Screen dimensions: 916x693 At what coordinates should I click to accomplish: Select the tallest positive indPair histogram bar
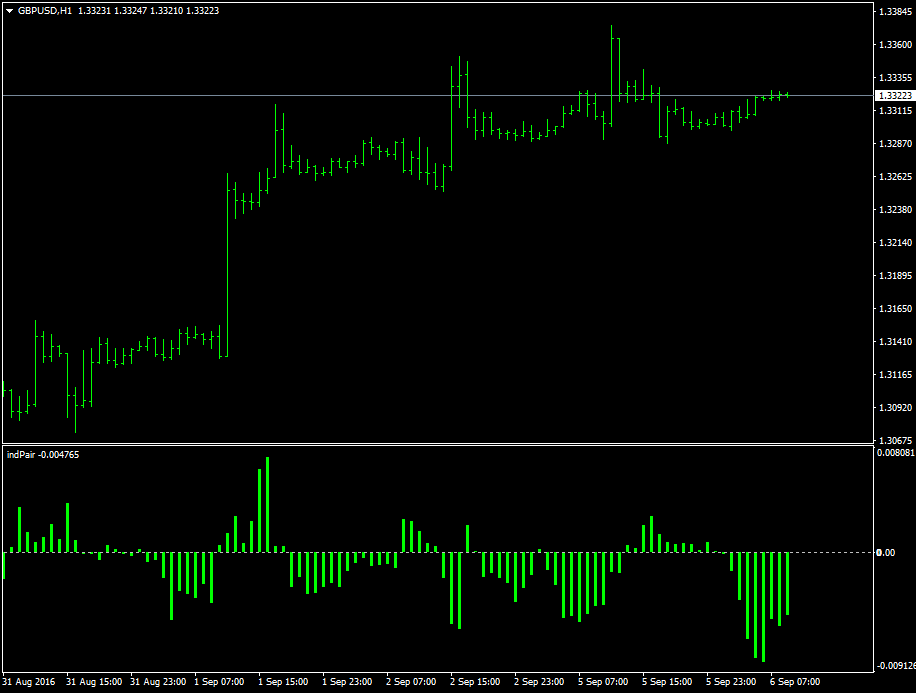(268, 505)
